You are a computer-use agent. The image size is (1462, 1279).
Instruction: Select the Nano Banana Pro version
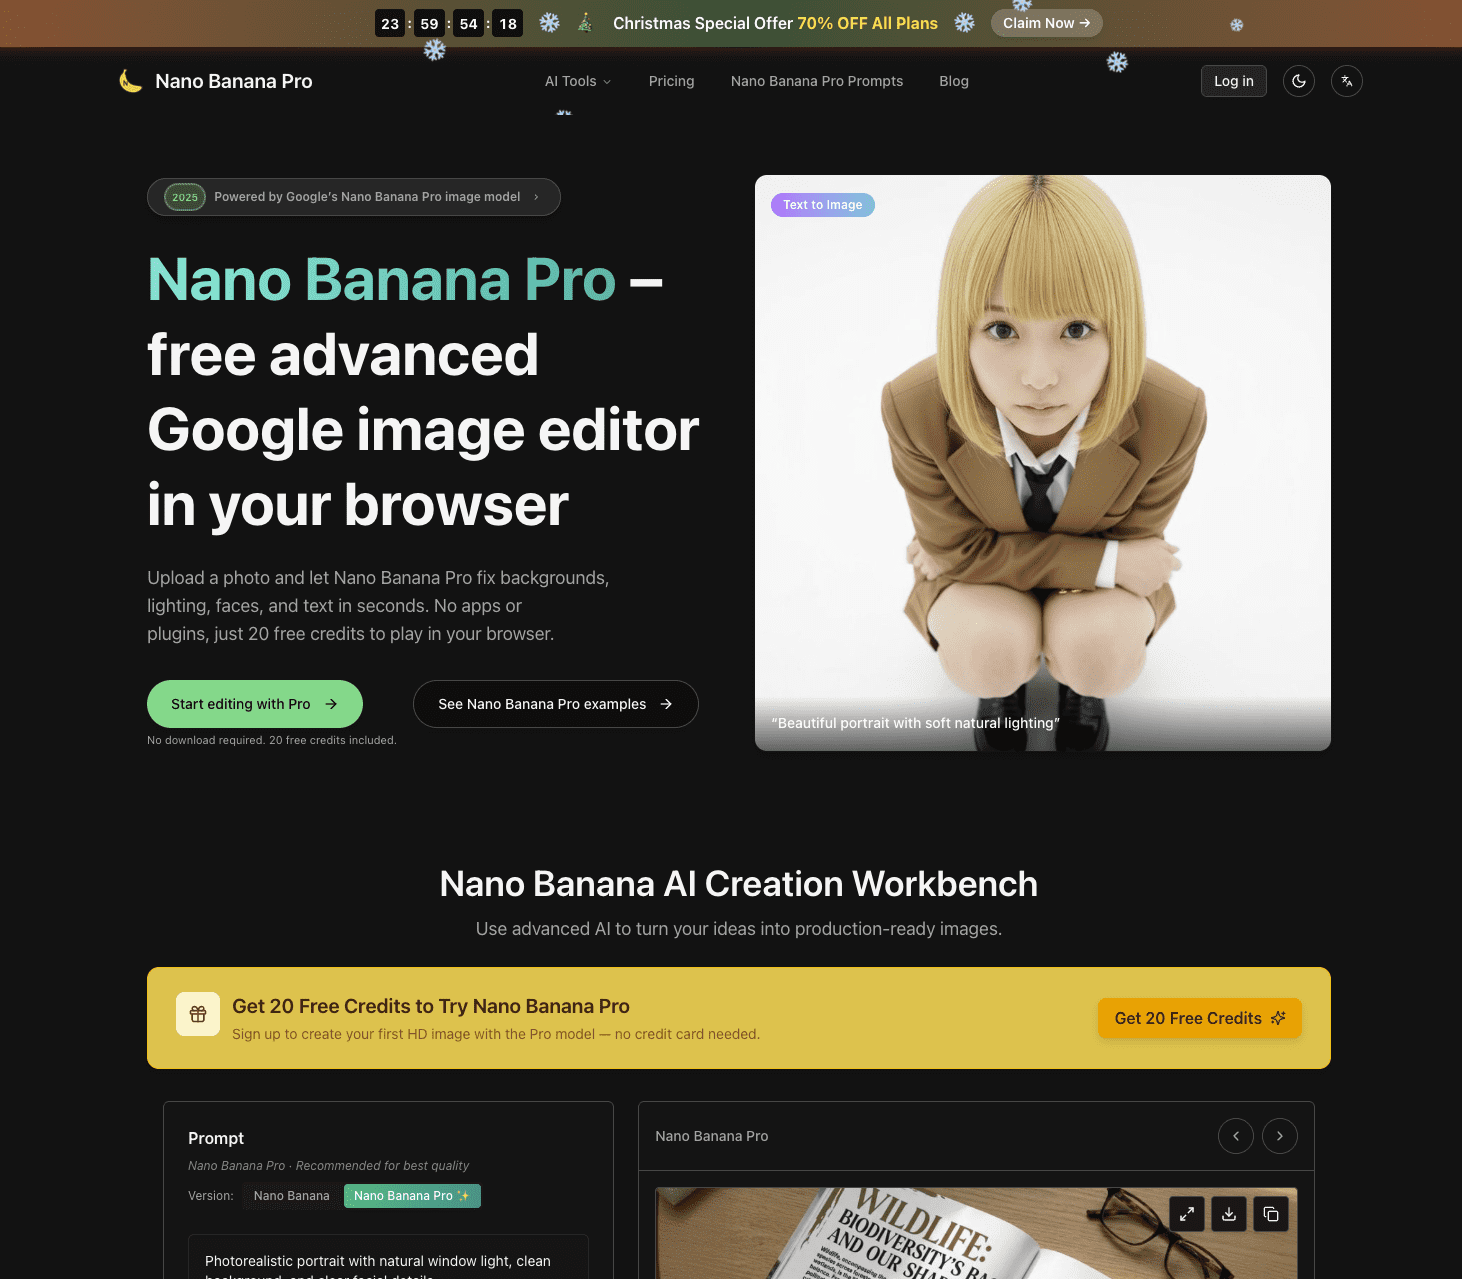tap(411, 1195)
